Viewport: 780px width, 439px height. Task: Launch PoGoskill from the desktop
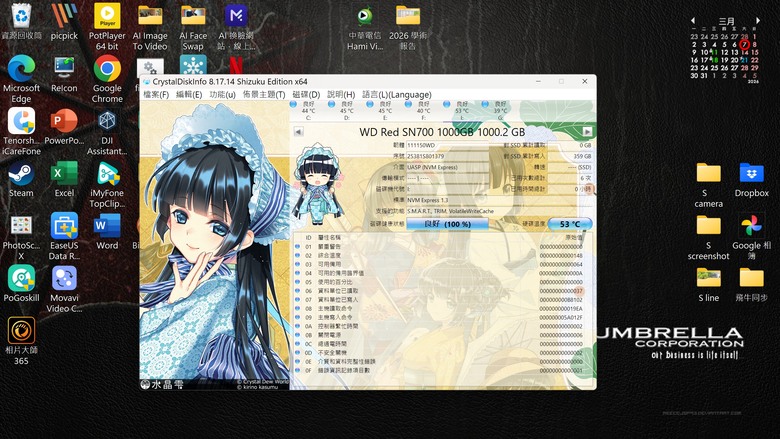point(21,284)
